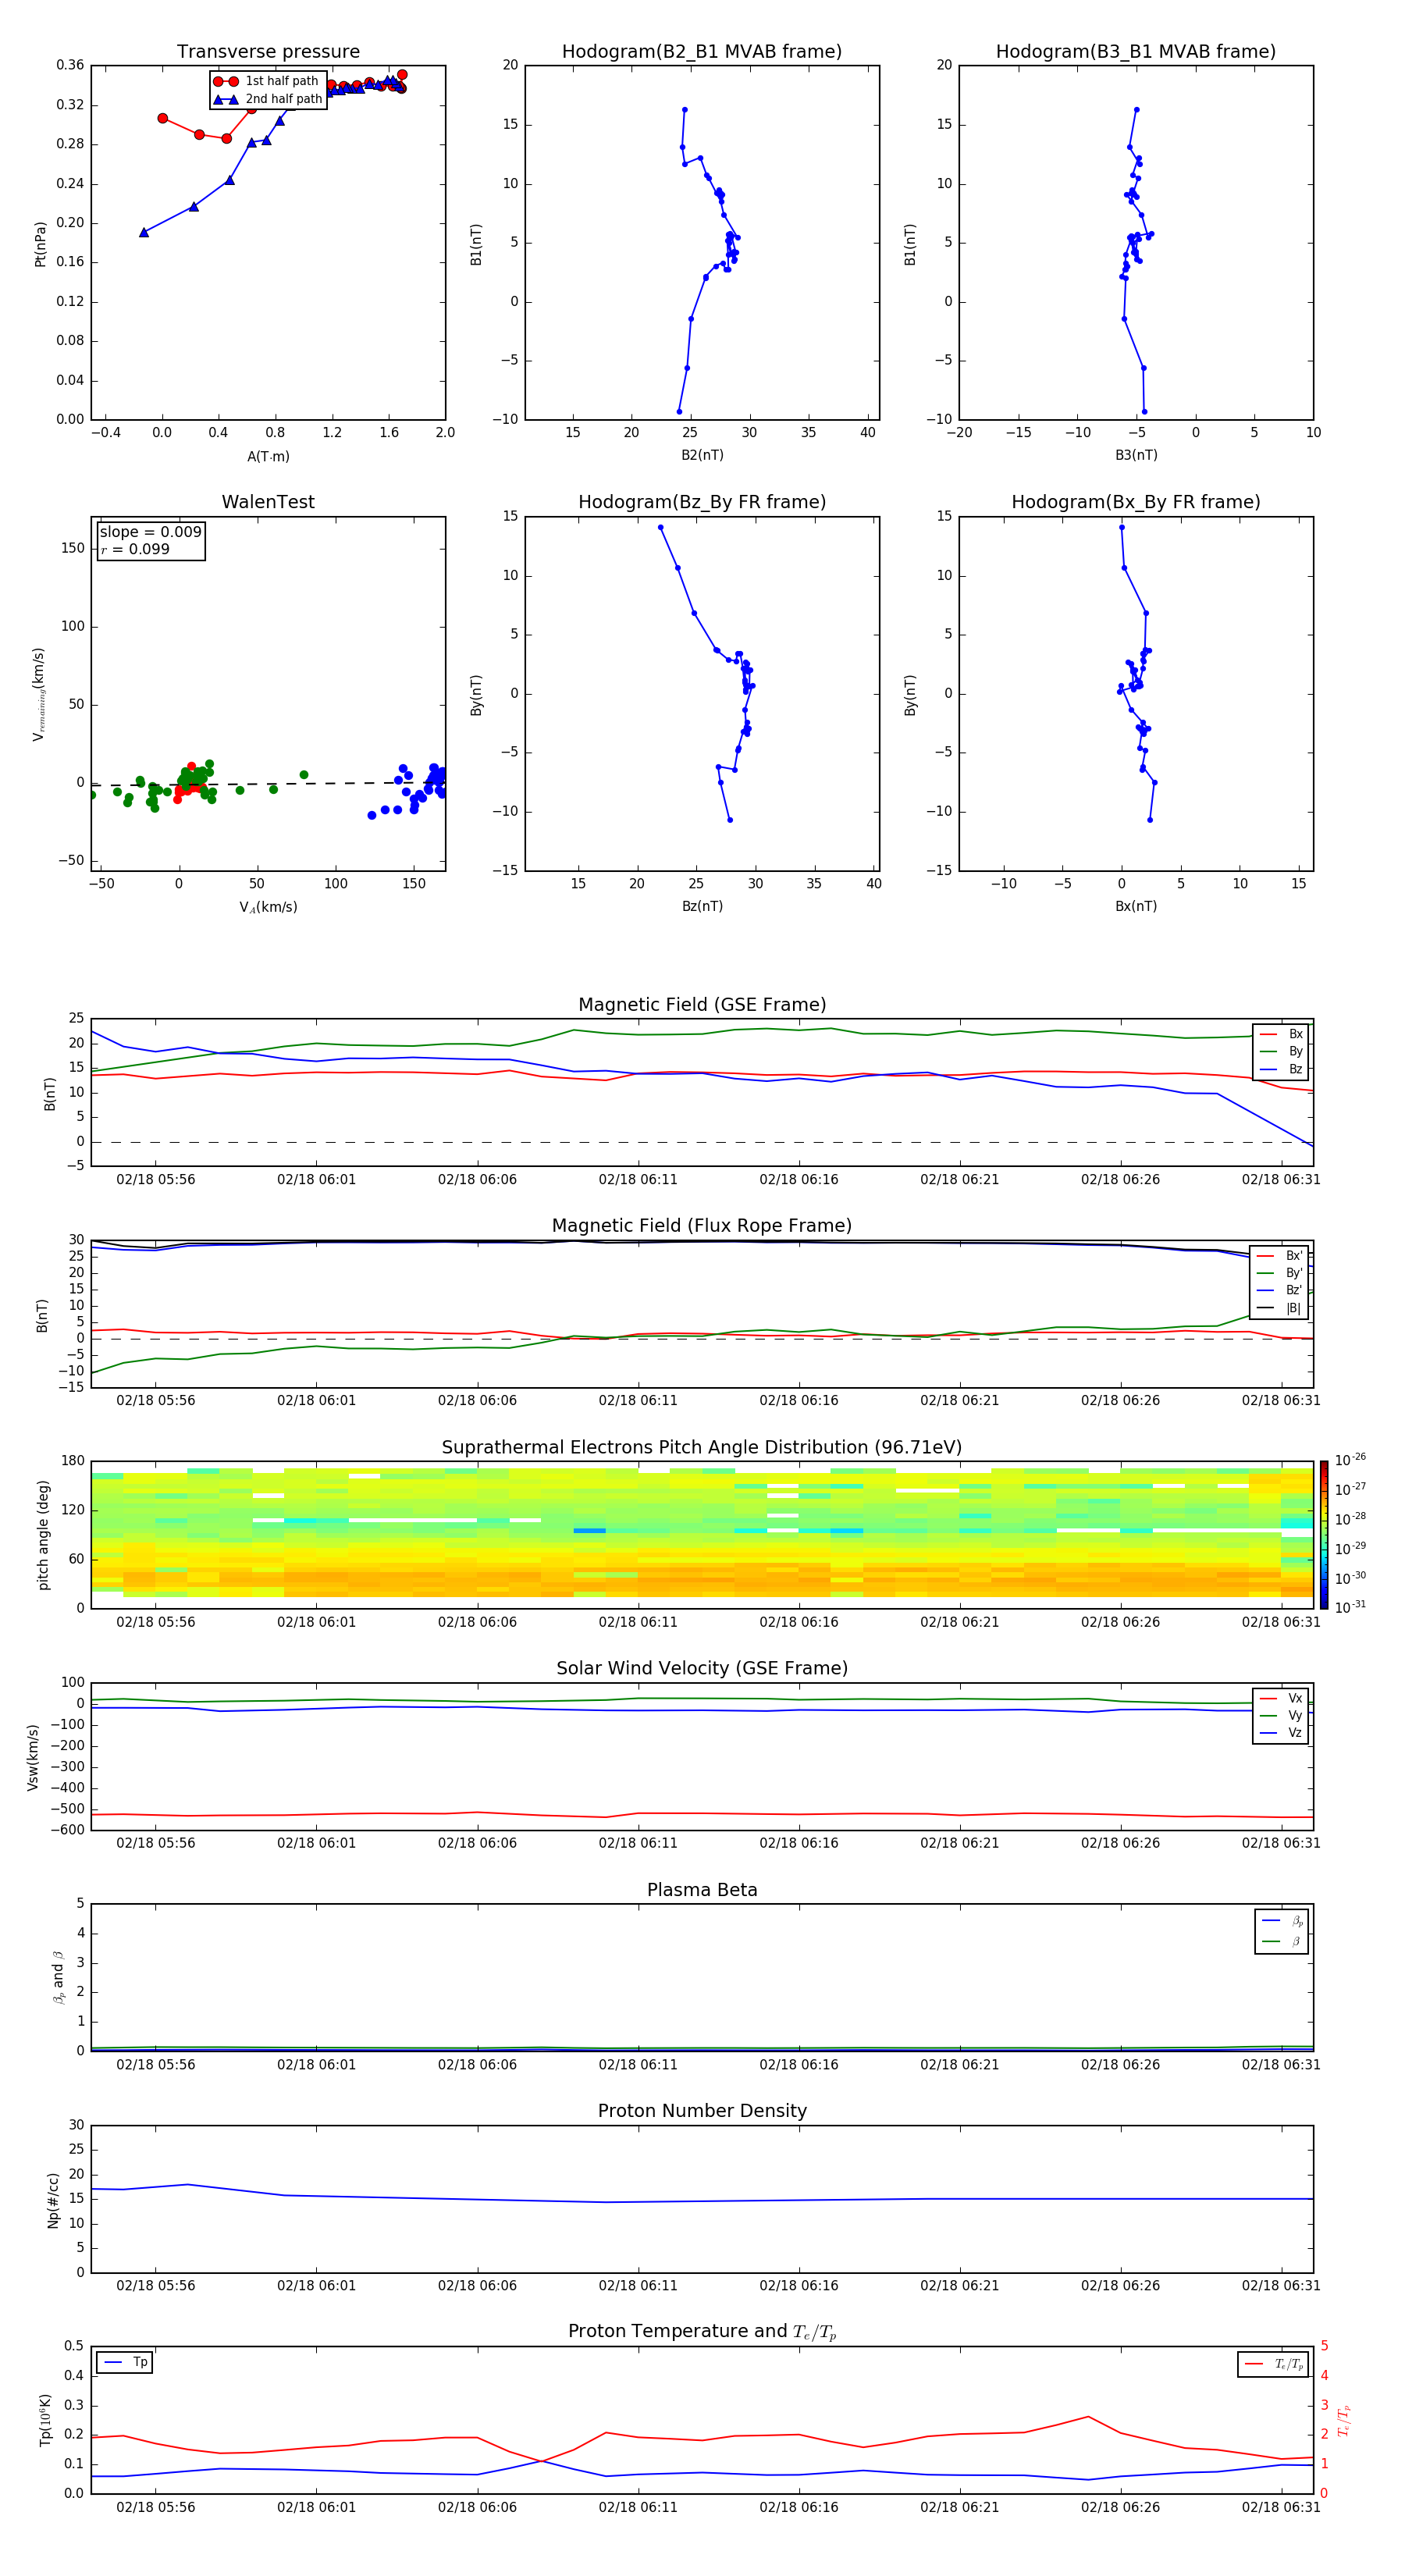This screenshot has height=2576, width=1405.
Task: Click the pitch angle color bar
Action: (1324, 1534)
